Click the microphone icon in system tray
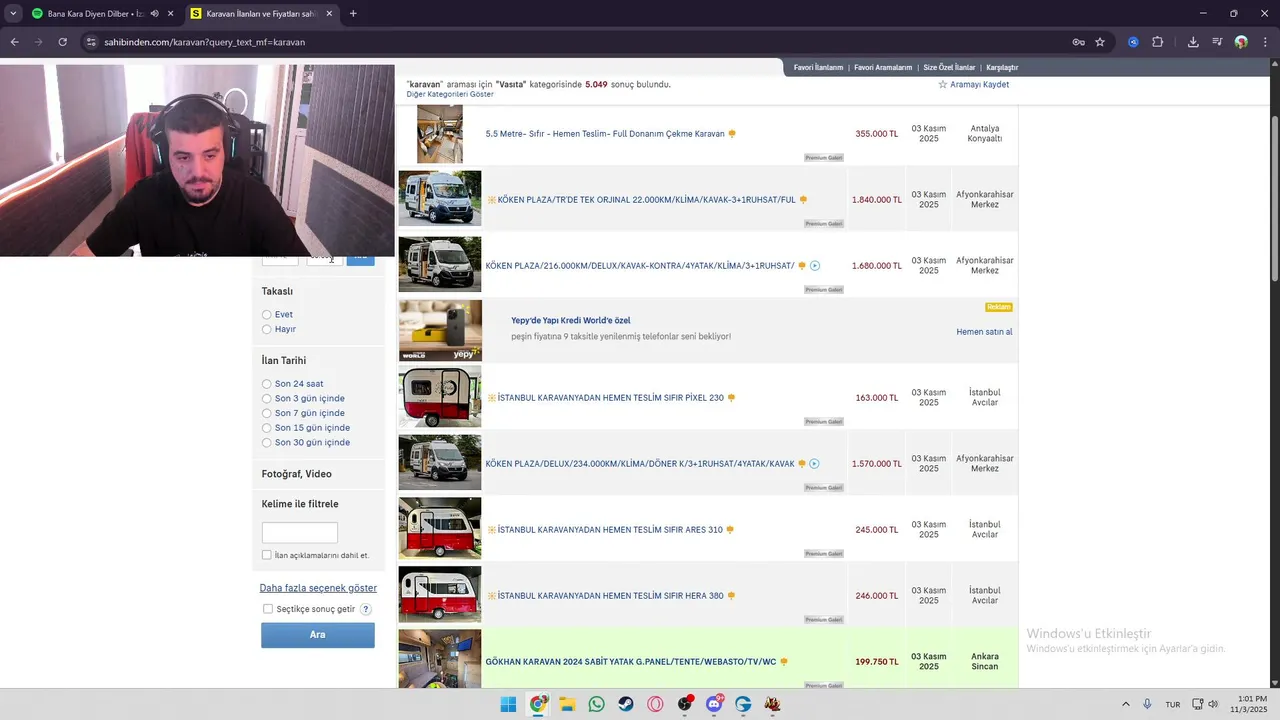Screen dimensions: 1280x720 (1147, 704)
